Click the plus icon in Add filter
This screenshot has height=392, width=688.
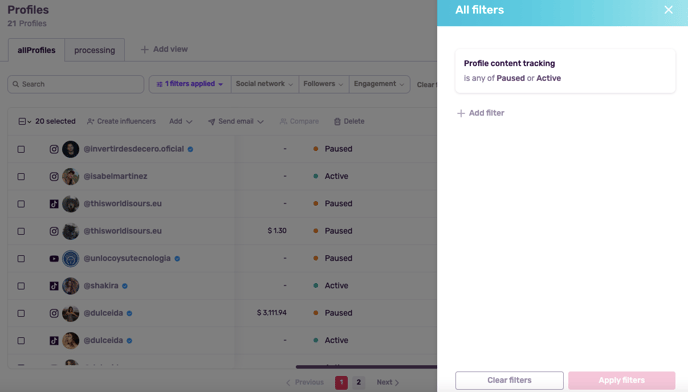[461, 113]
